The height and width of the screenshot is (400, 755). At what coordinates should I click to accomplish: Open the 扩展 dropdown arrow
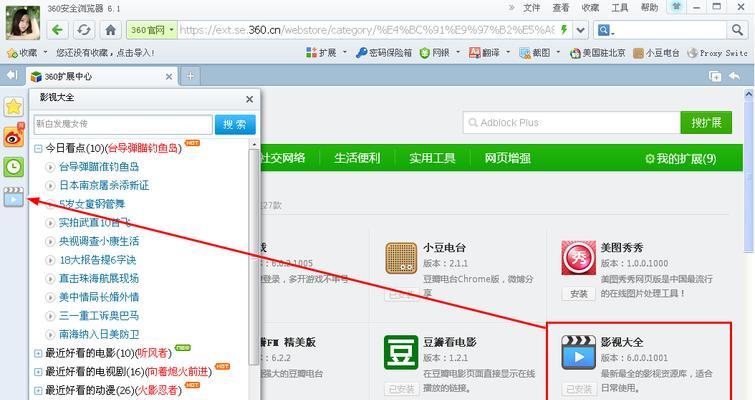tap(344, 52)
